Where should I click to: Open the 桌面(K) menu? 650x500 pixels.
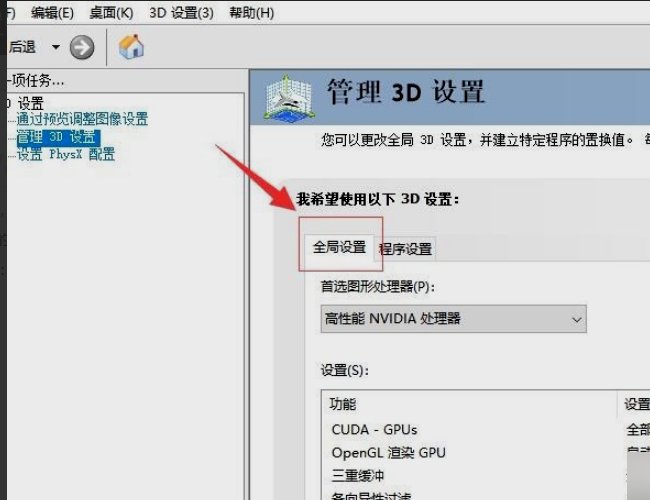[x=112, y=13]
